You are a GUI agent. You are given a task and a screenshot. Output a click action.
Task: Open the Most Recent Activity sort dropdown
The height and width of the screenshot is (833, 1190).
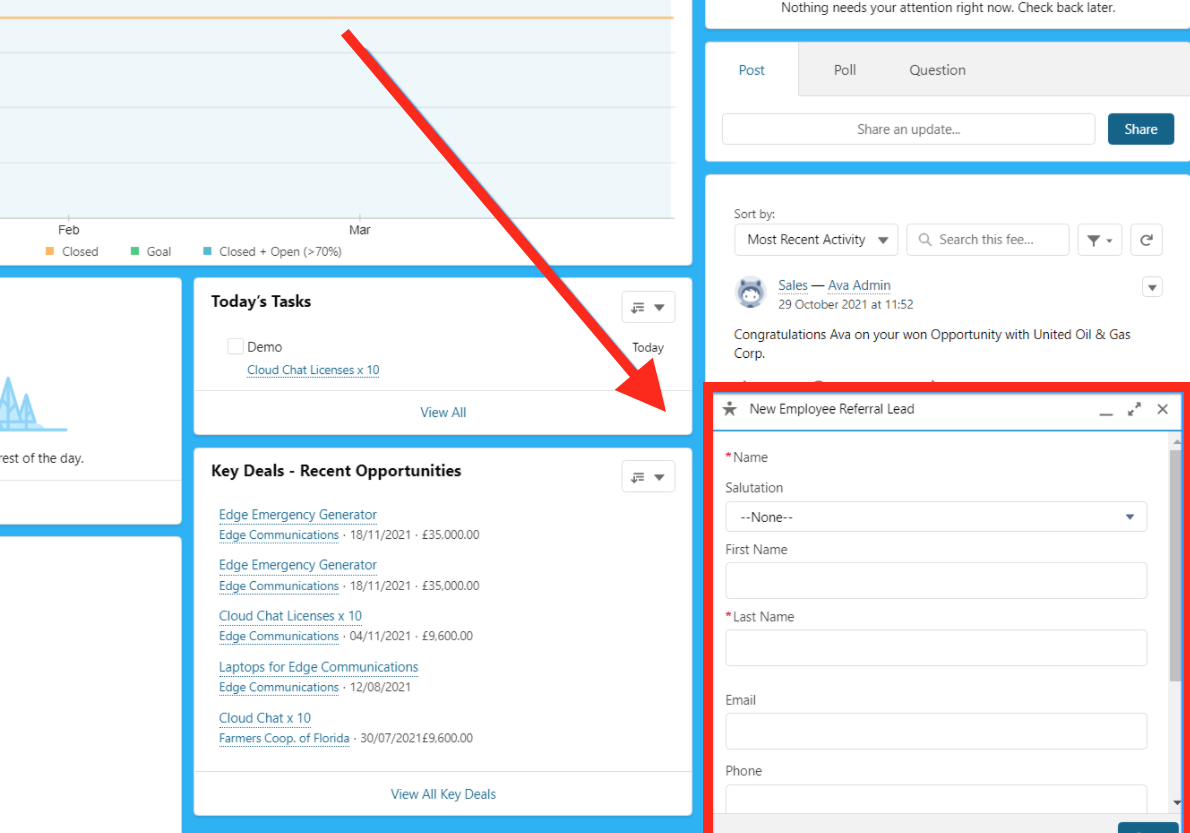click(x=816, y=240)
